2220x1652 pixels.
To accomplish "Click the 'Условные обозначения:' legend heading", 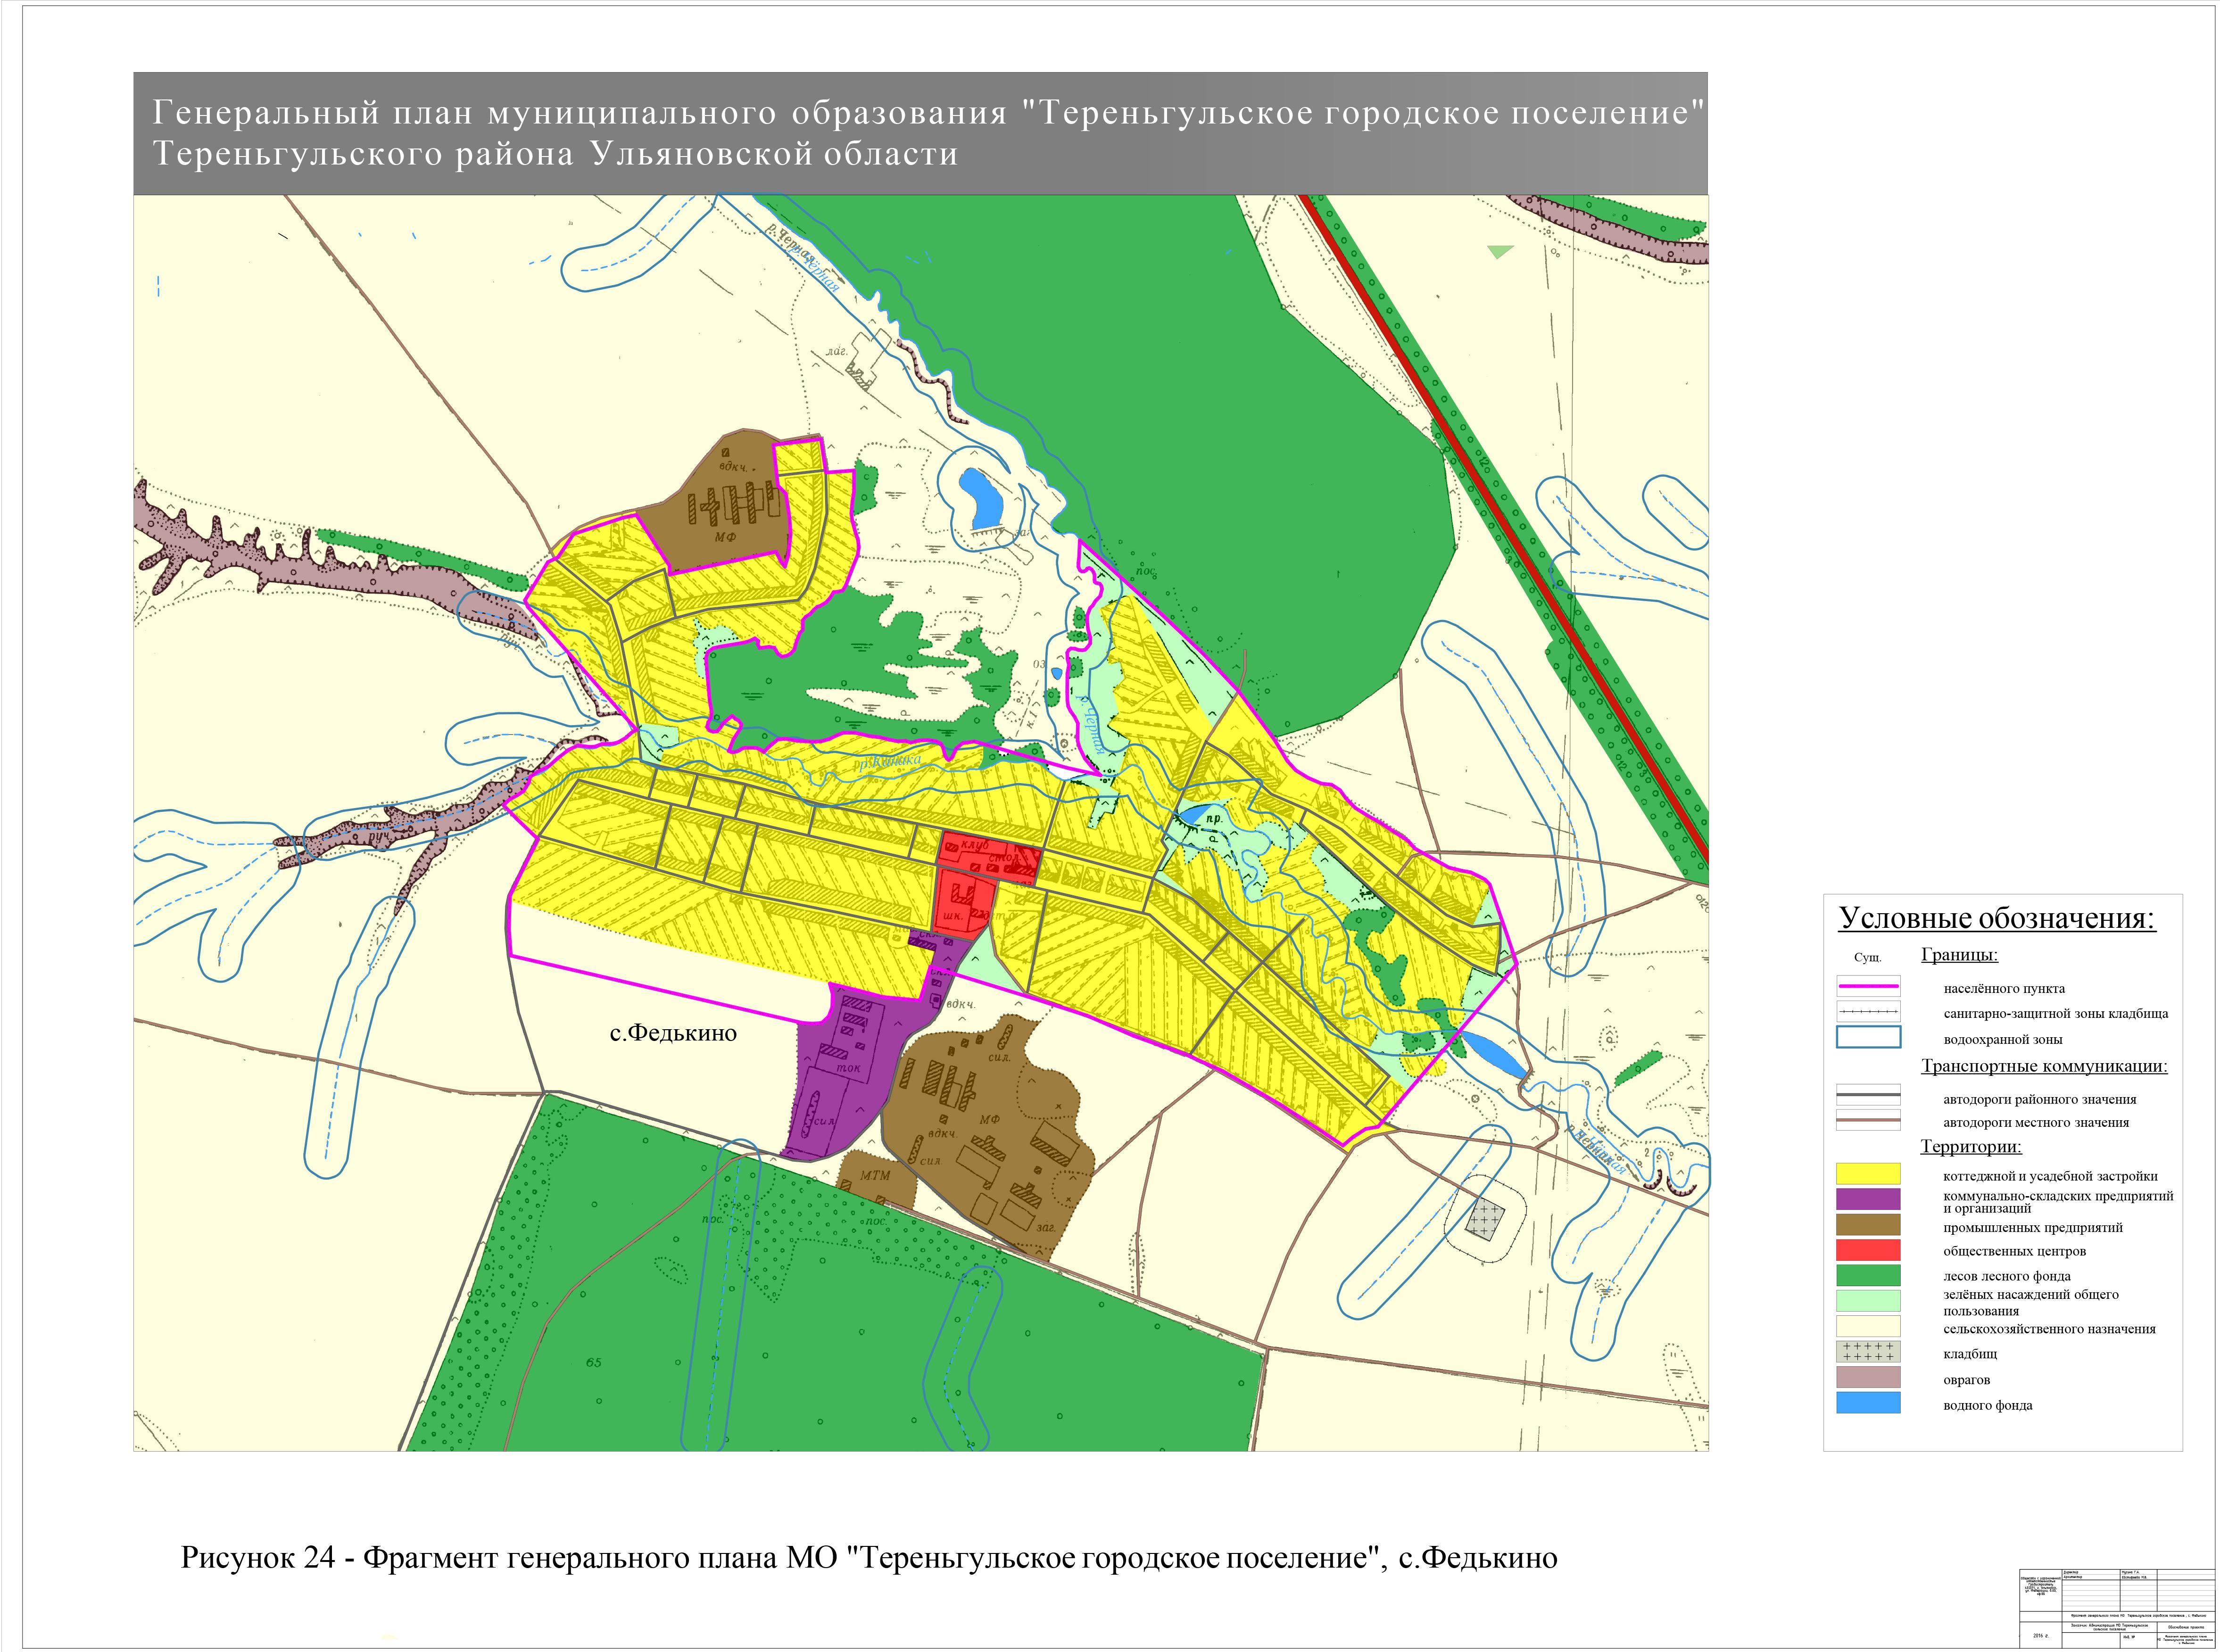I will point(1997,918).
